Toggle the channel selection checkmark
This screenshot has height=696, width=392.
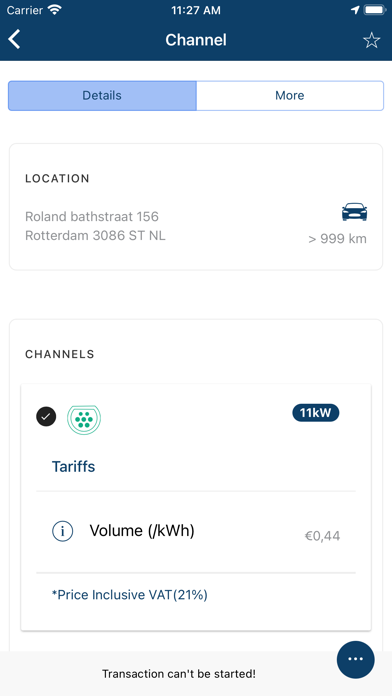point(46,417)
